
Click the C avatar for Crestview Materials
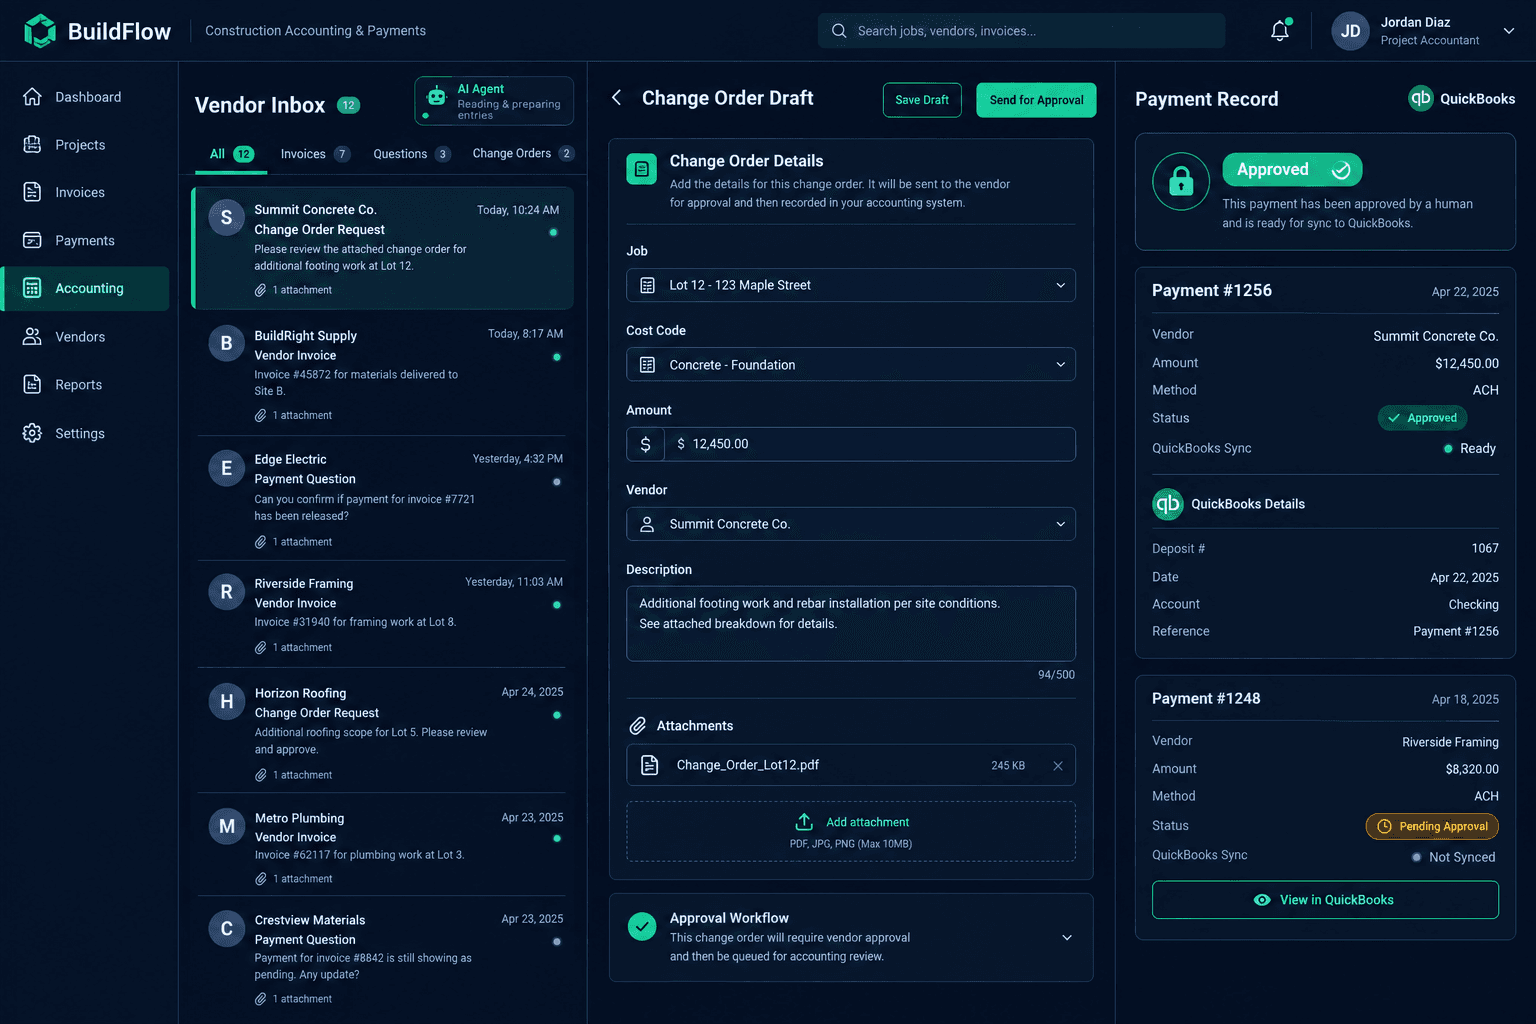click(x=226, y=929)
